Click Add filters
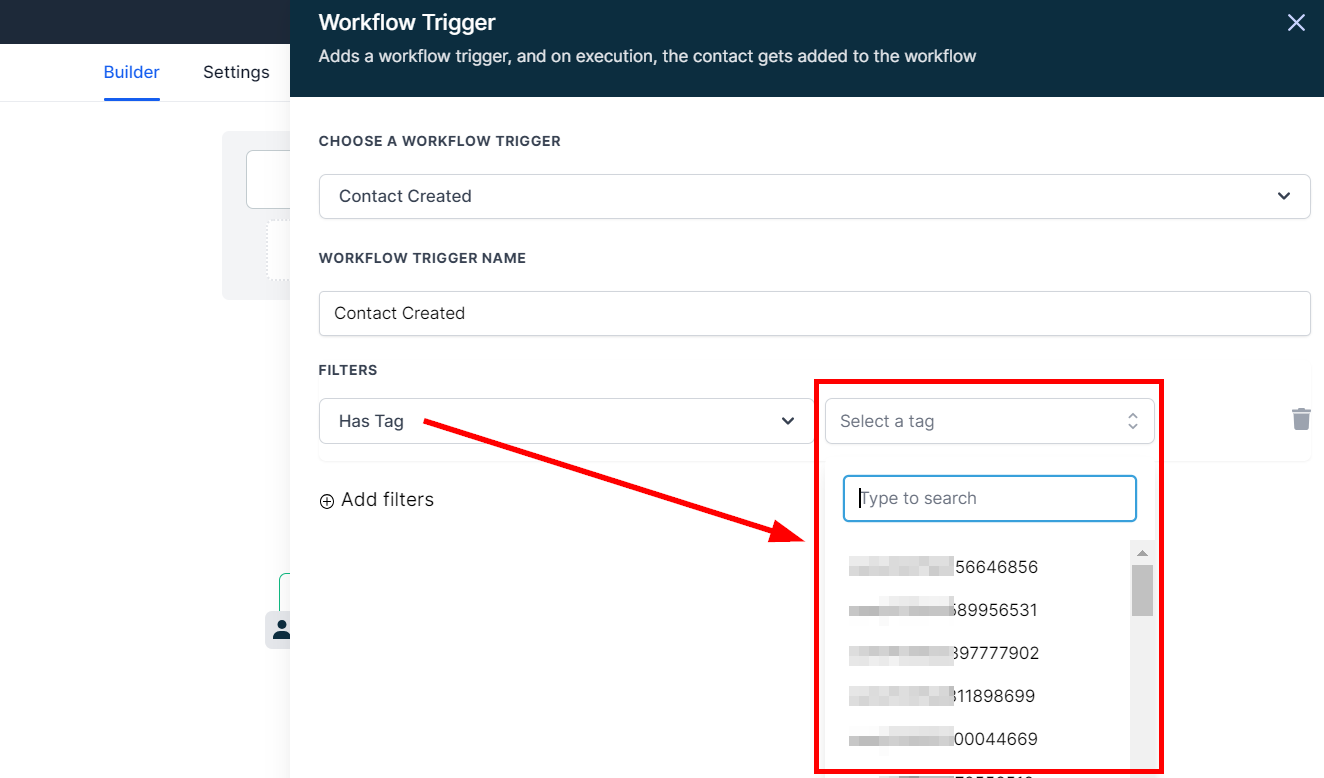The width and height of the screenshot is (1324, 778). tap(377, 500)
